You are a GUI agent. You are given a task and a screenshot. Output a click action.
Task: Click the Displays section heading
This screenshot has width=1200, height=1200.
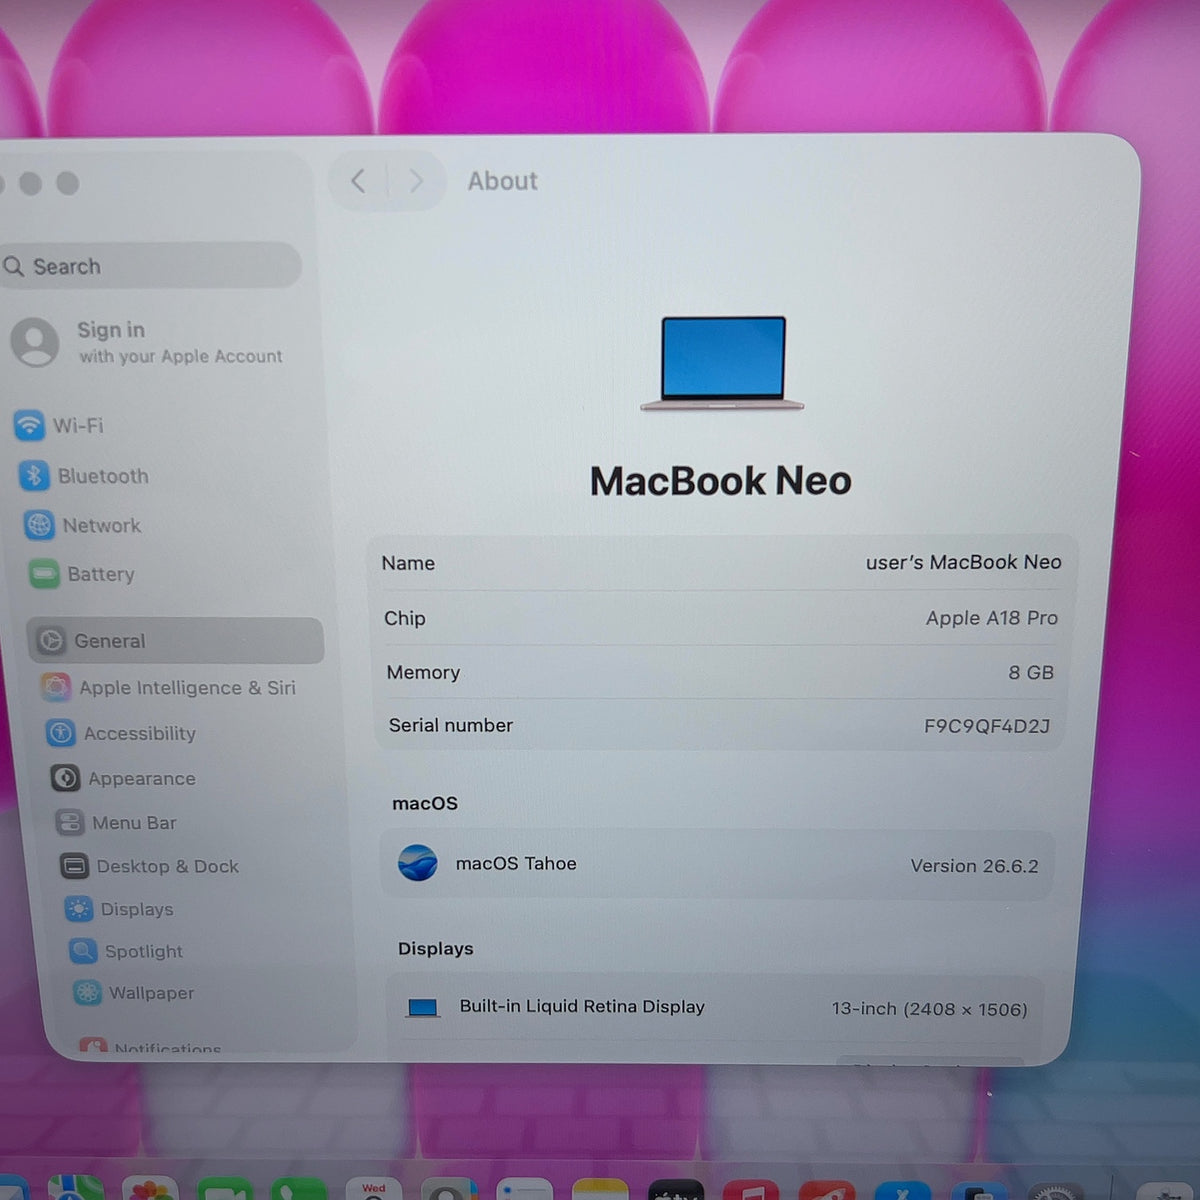[x=436, y=948]
